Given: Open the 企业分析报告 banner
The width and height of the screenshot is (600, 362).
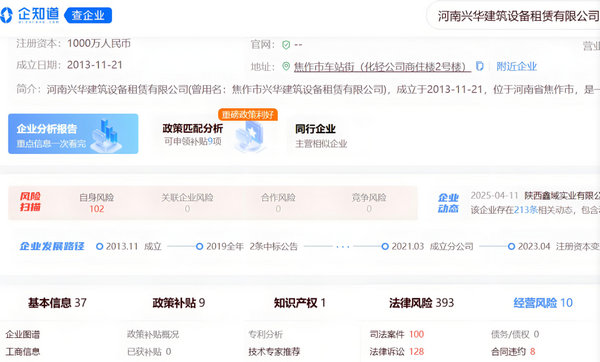Looking at the screenshot, I should click(x=73, y=134).
